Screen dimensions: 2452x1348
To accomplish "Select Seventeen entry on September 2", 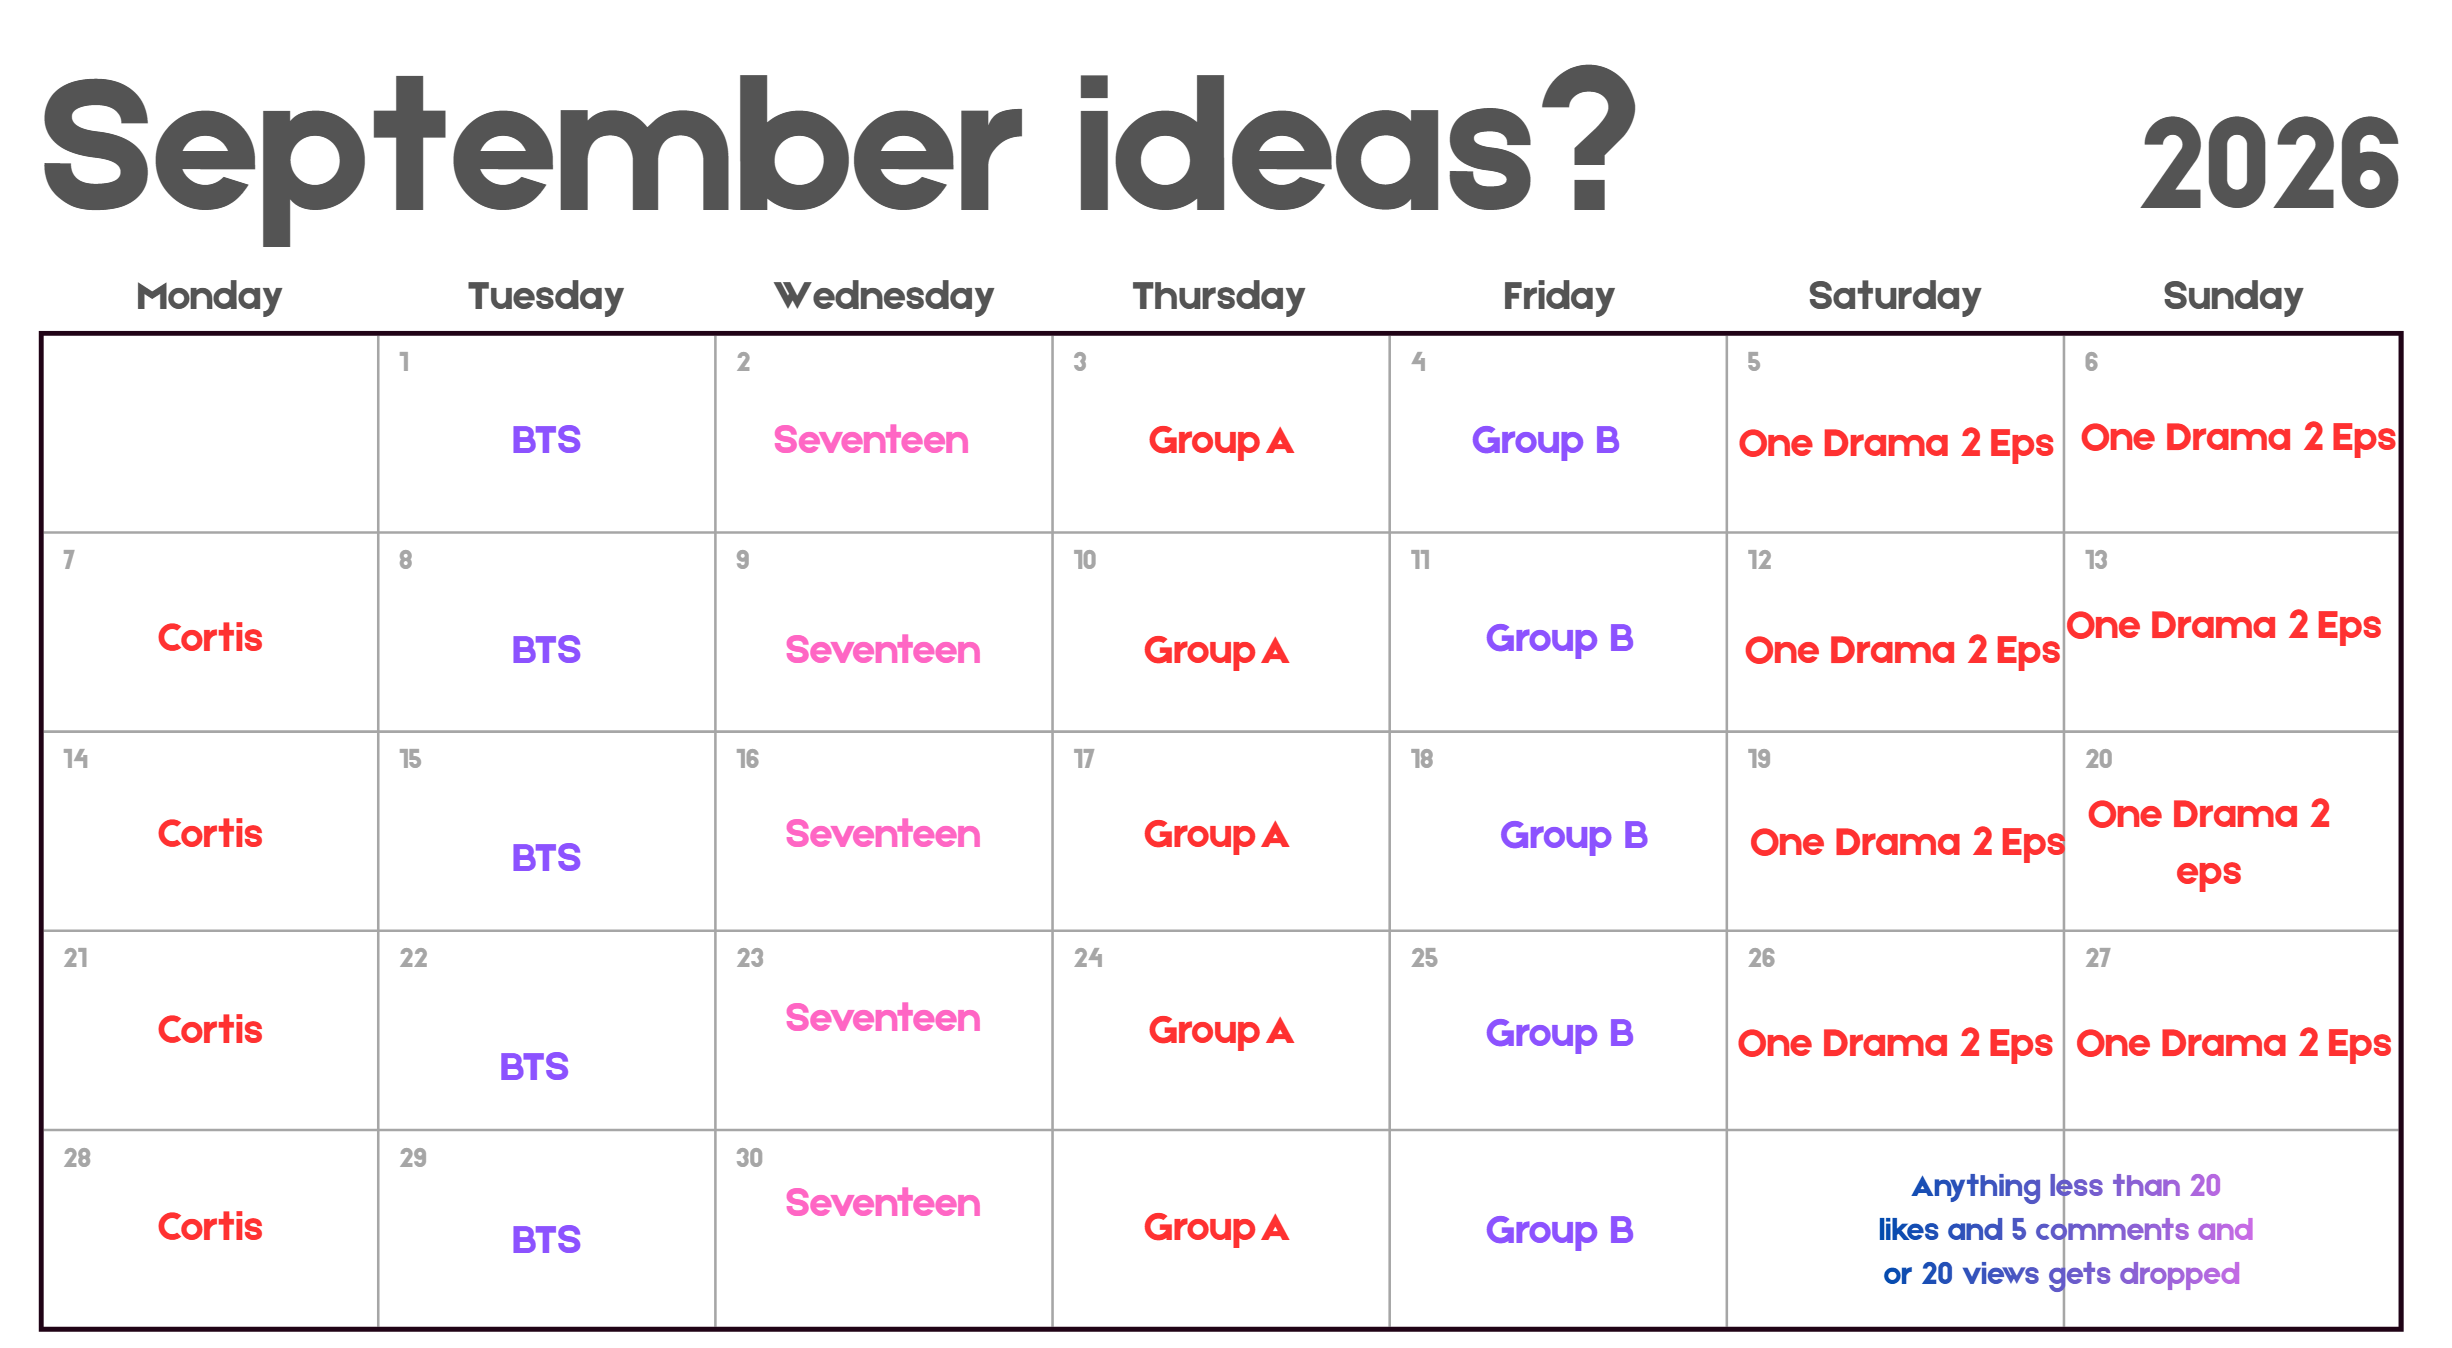I will click(x=871, y=440).
